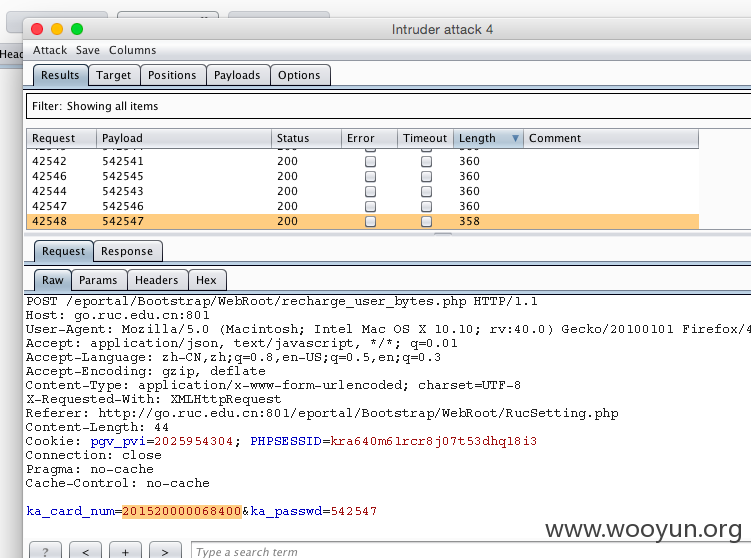Click the PHPSESSID cookie value
751x558 pixels.
point(433,442)
